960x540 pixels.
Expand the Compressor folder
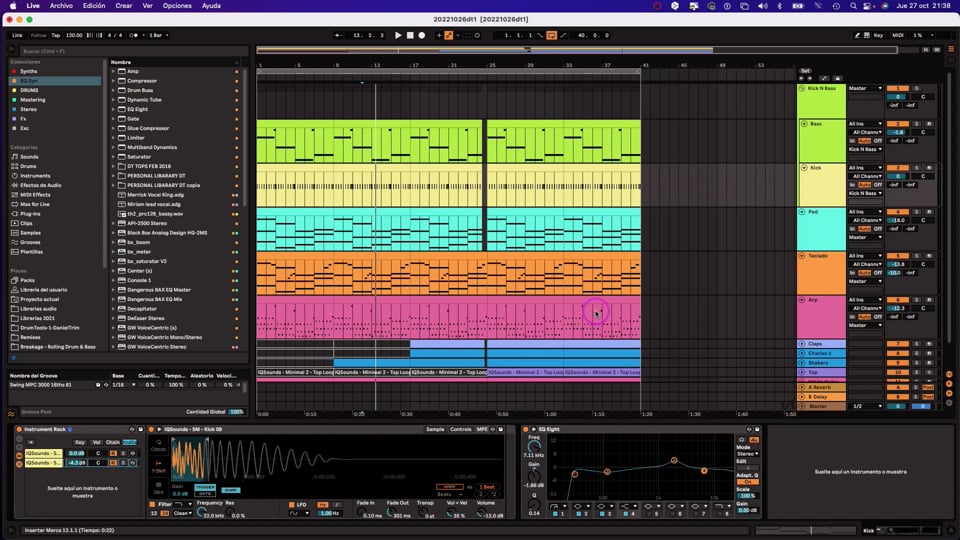[113, 81]
